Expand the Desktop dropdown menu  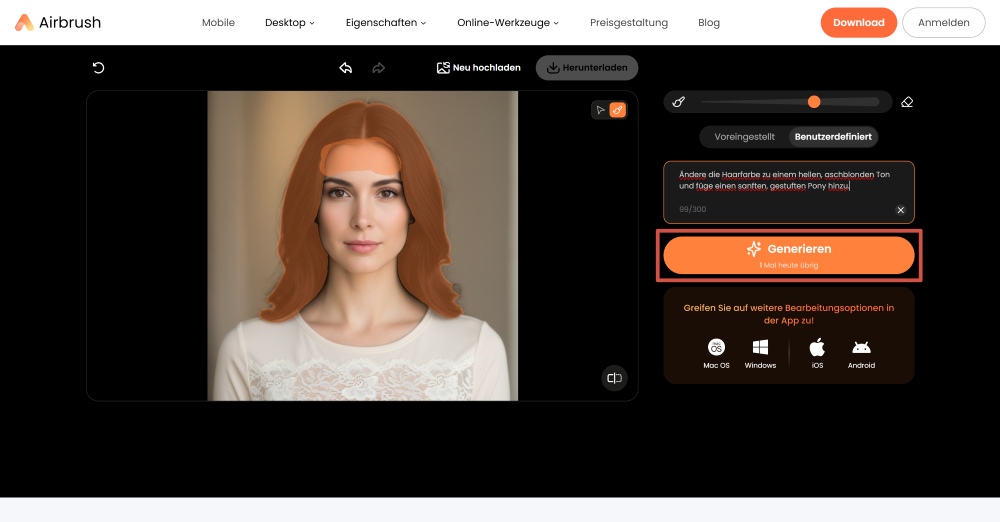pos(290,22)
